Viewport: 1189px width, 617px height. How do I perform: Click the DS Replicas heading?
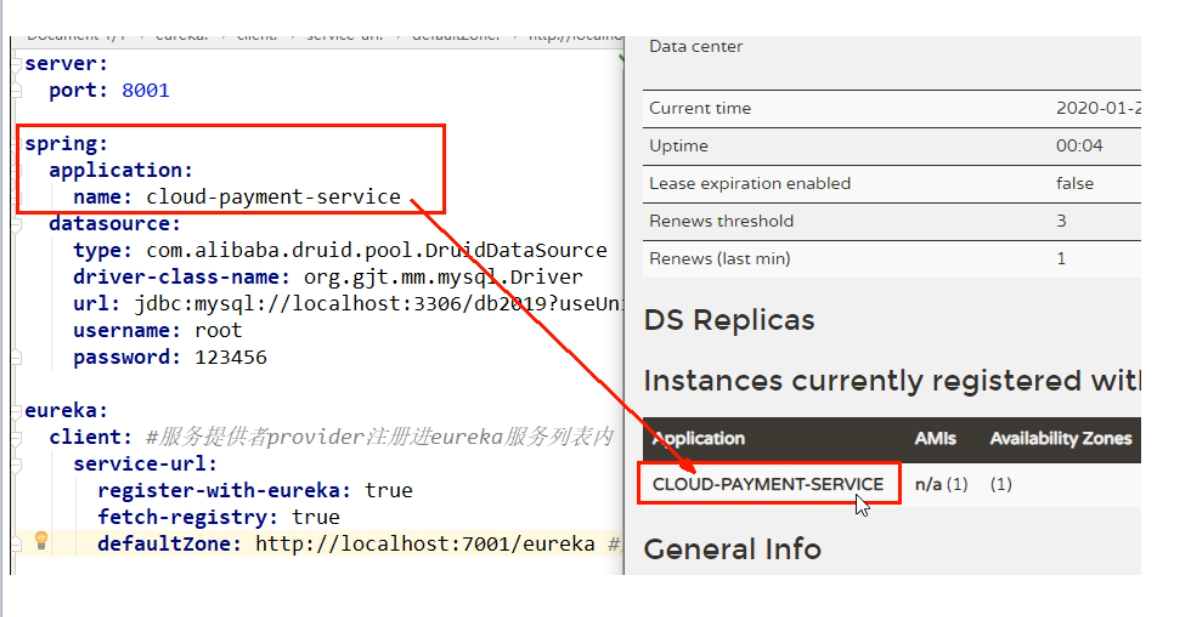pos(729,320)
